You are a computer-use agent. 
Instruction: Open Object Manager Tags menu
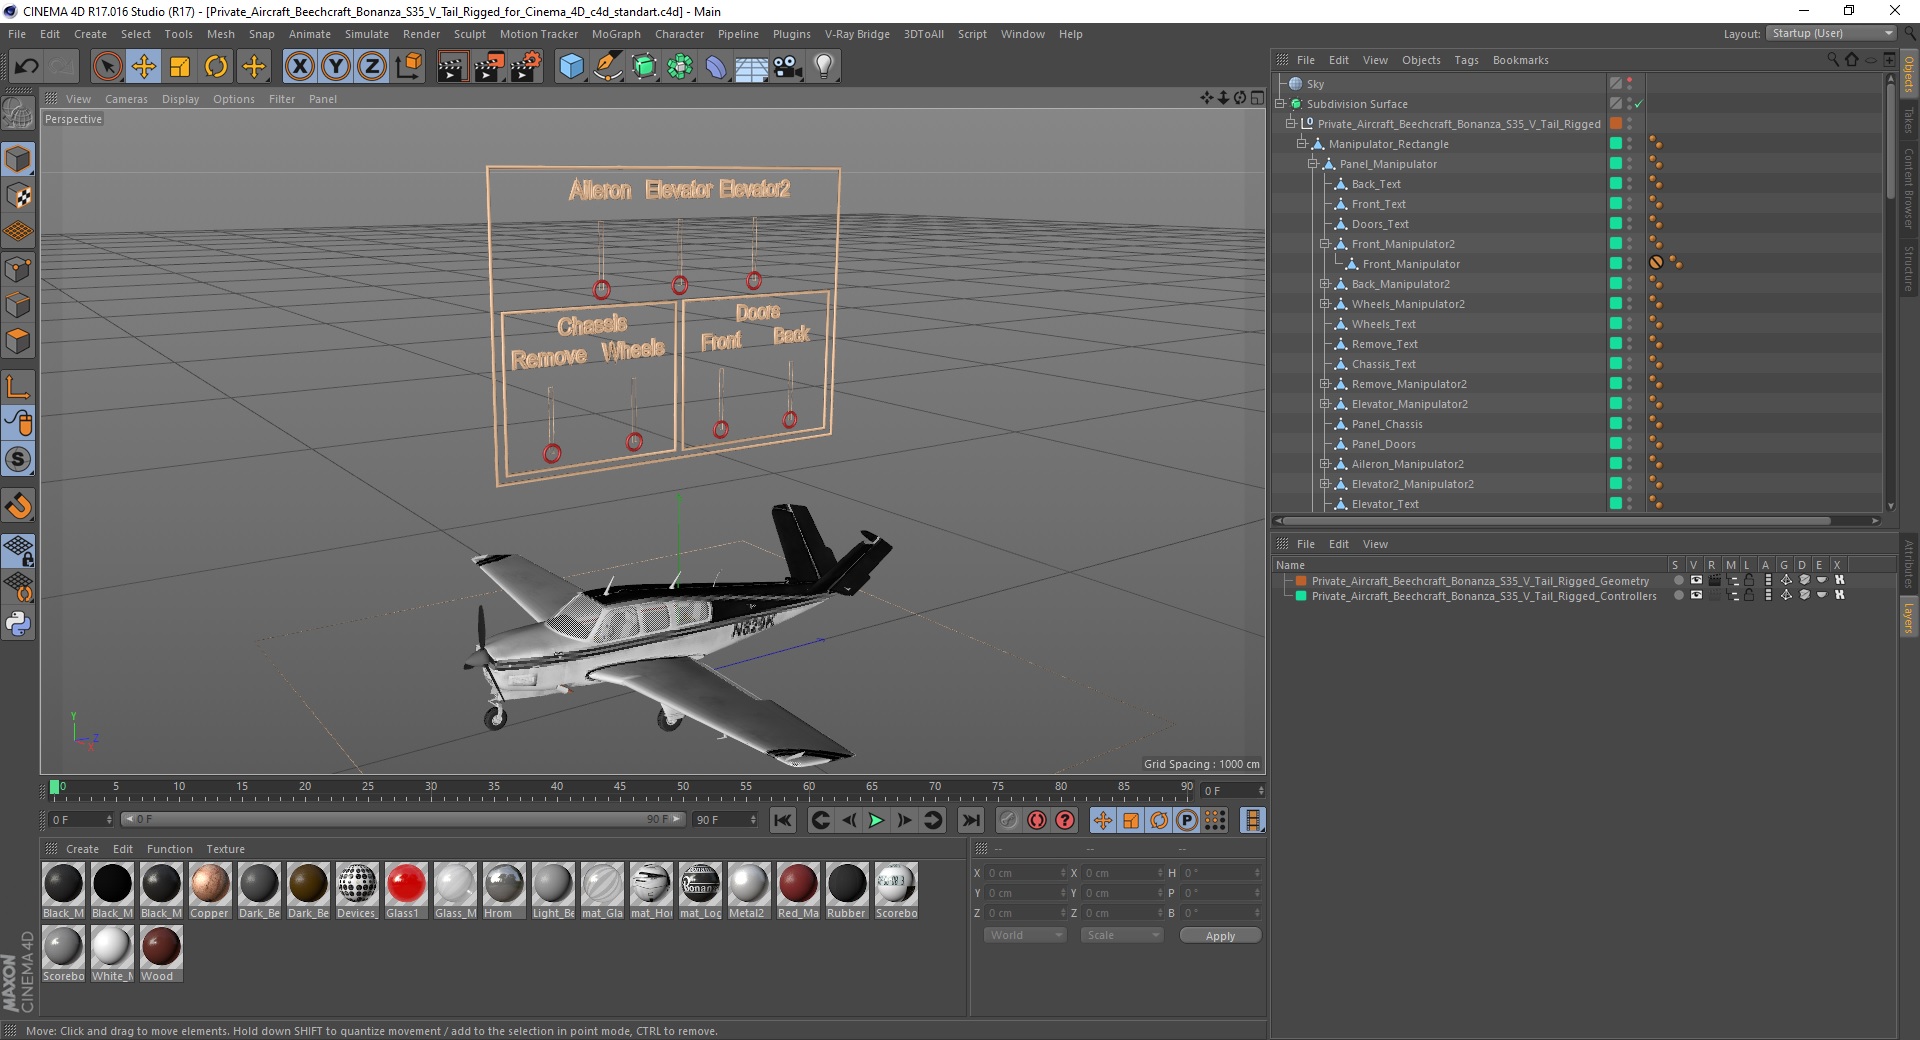1466,60
